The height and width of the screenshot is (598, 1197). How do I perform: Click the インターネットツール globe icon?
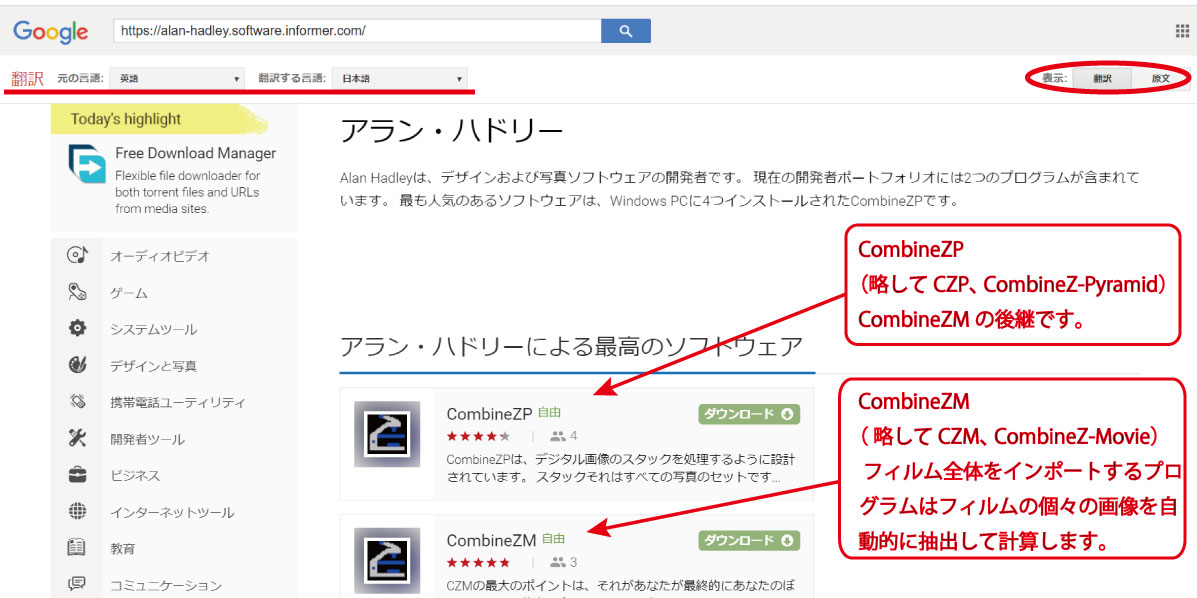tap(77, 512)
